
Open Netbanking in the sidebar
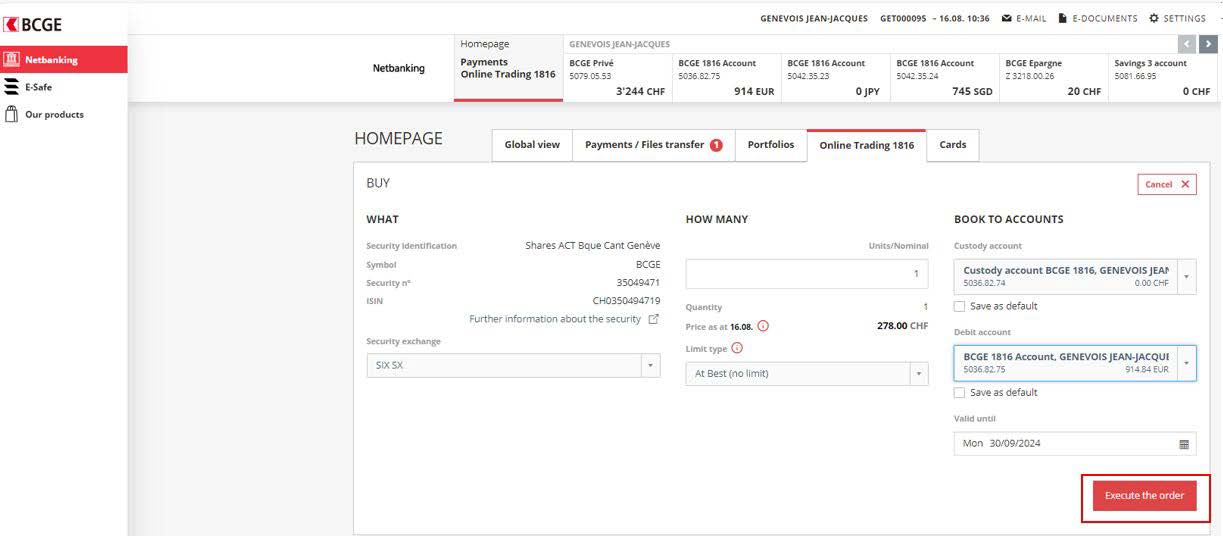64,60
